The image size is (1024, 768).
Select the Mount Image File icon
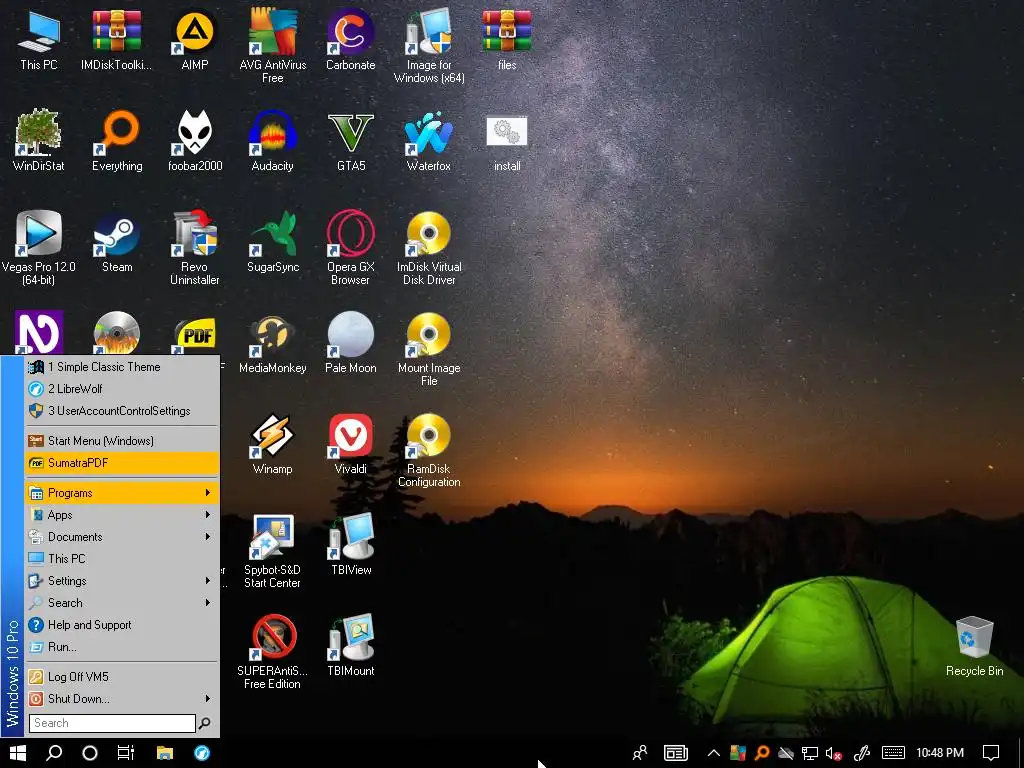(x=429, y=348)
